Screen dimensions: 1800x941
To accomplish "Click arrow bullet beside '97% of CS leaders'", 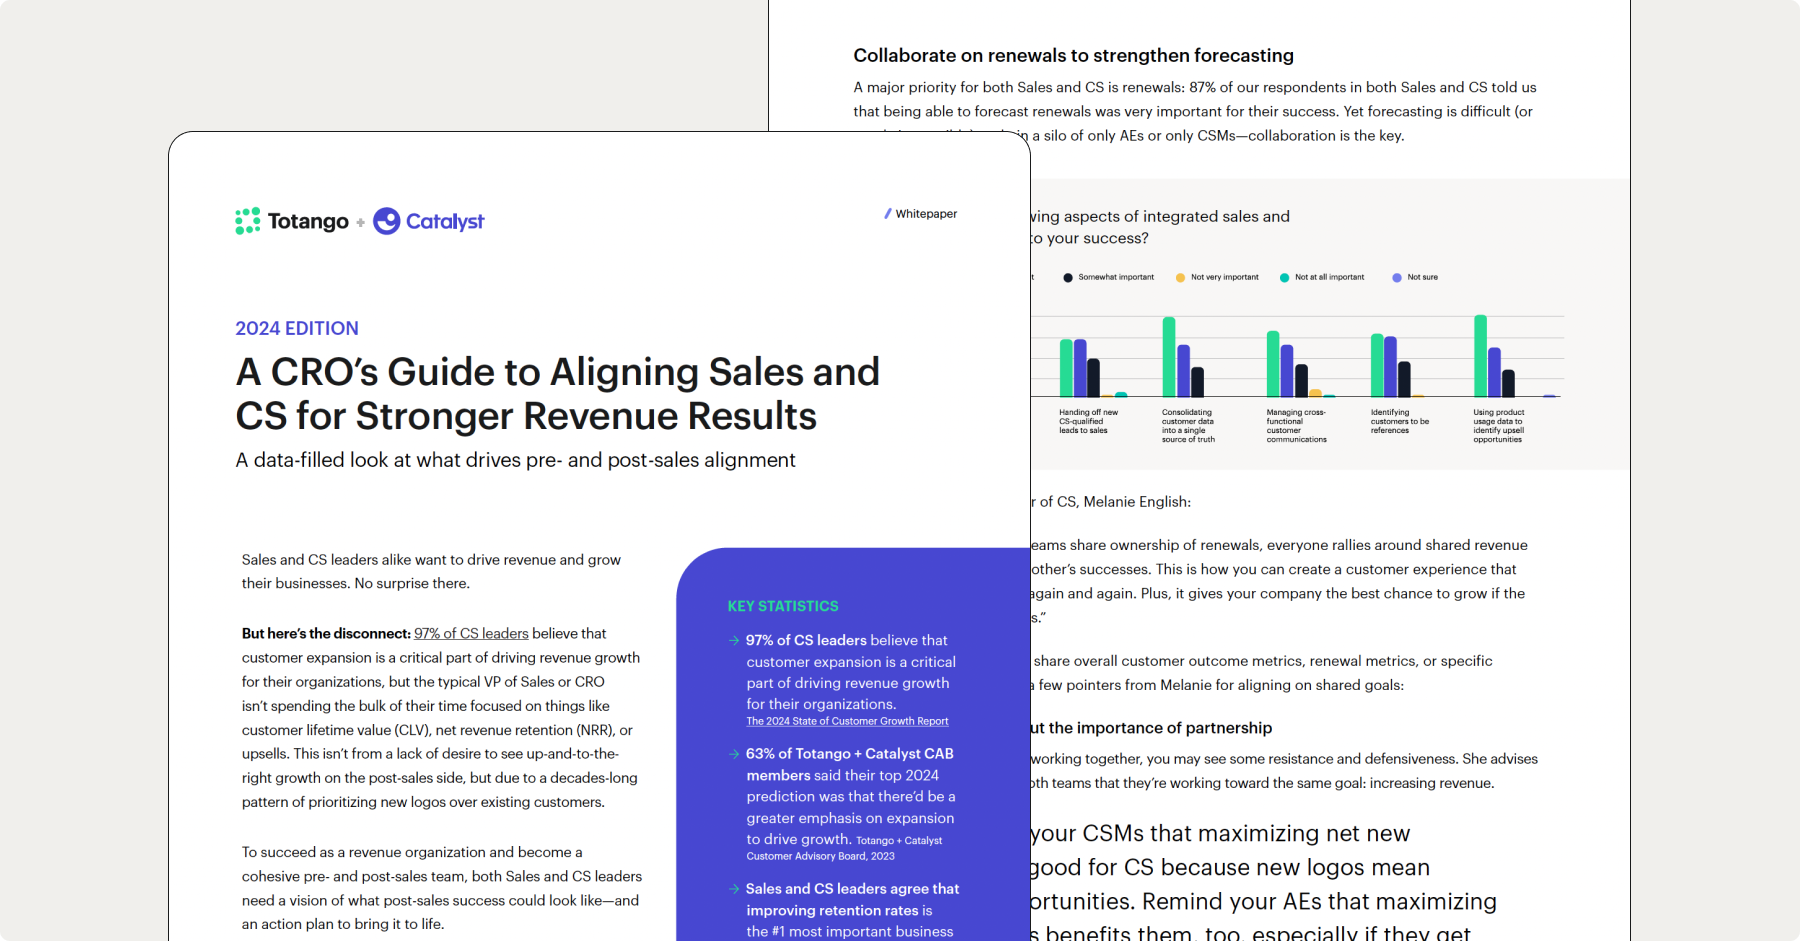I will 734,640.
